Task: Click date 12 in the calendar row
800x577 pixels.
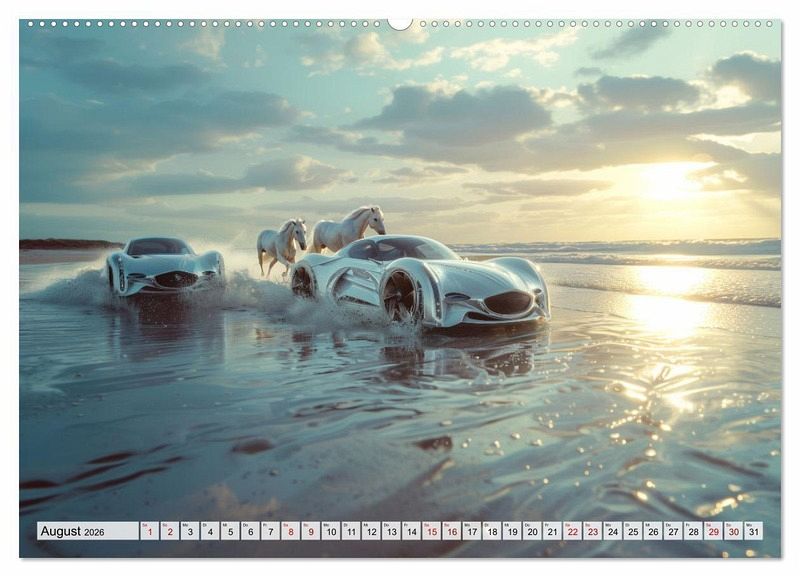Action: (x=371, y=531)
